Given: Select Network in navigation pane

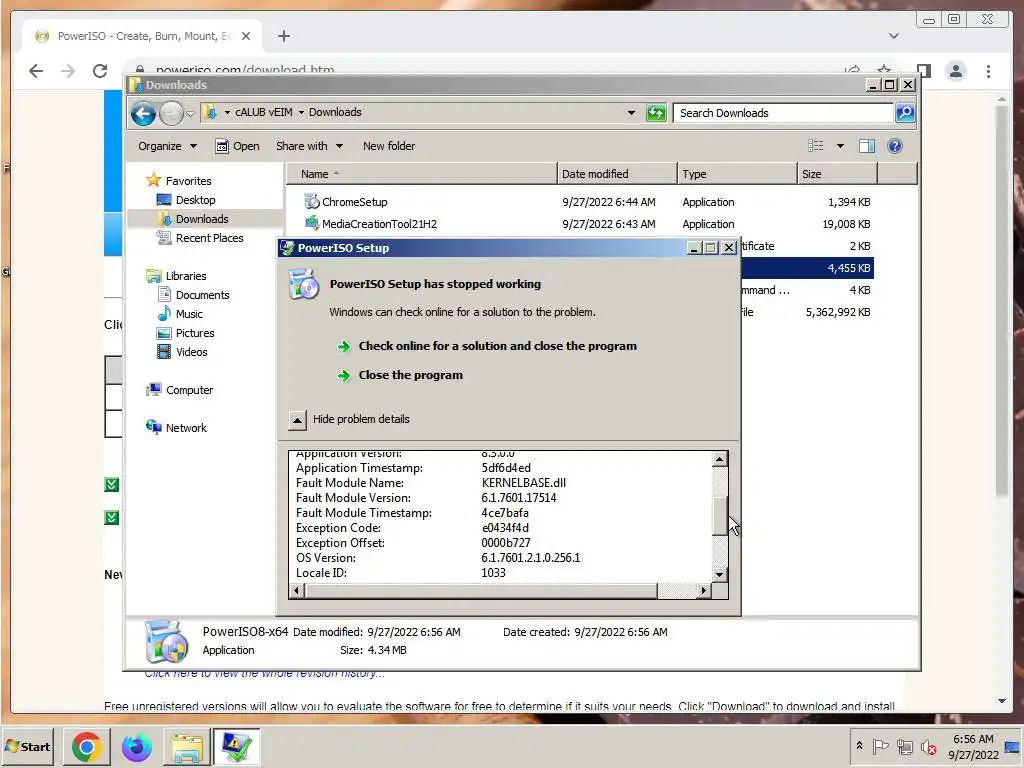Looking at the screenshot, I should [186, 428].
